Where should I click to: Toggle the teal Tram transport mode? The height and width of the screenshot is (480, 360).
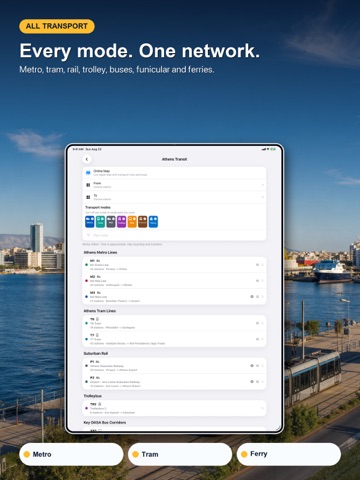pos(100,222)
